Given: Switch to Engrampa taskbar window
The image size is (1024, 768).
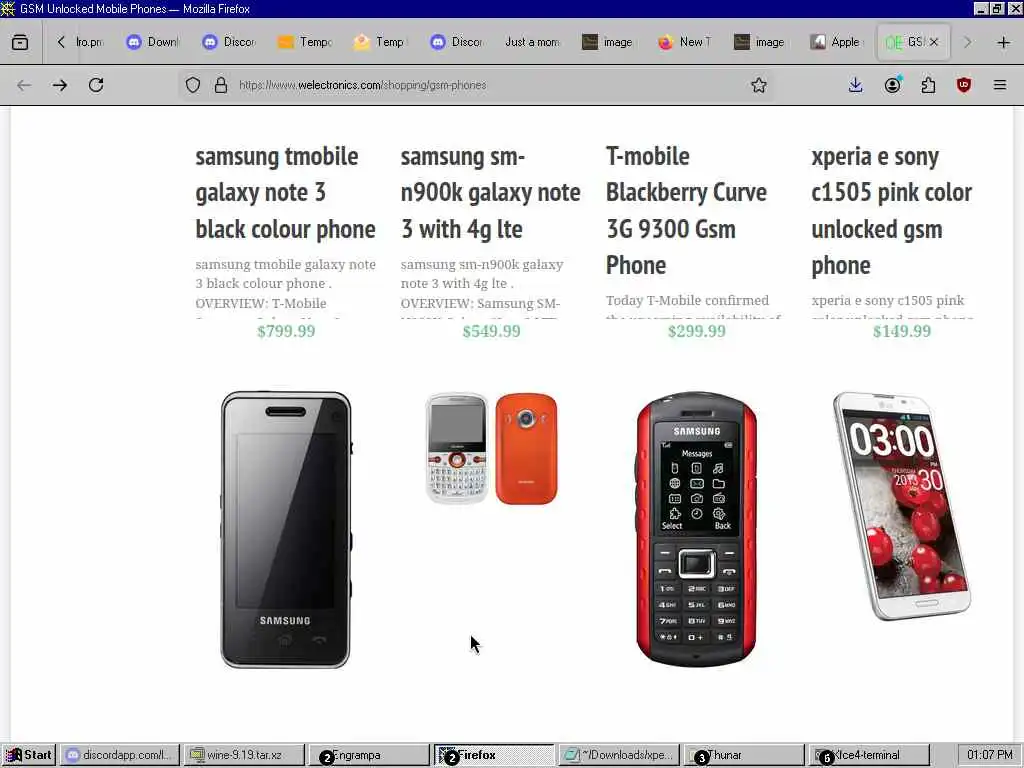Looking at the screenshot, I should tap(368, 755).
